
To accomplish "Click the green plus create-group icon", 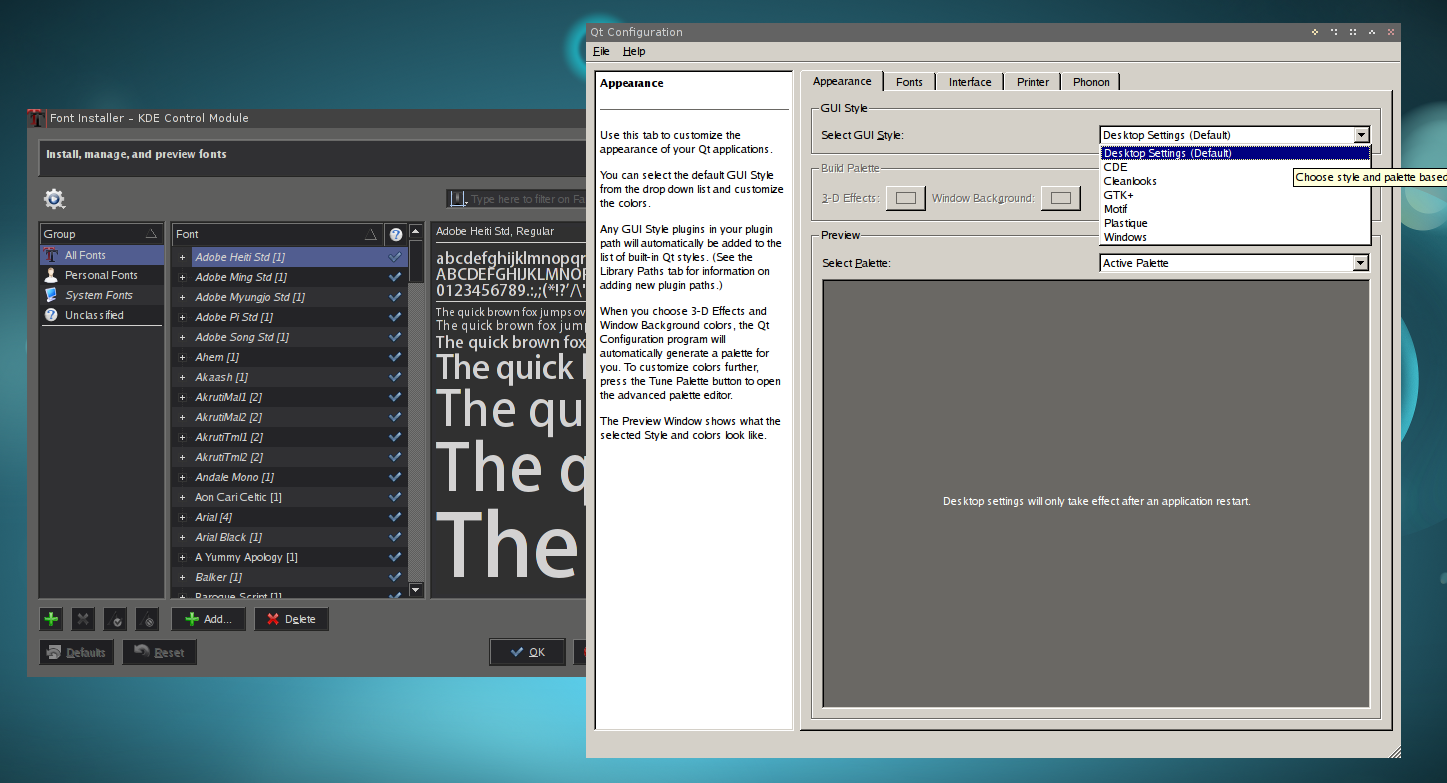I will tap(51, 619).
